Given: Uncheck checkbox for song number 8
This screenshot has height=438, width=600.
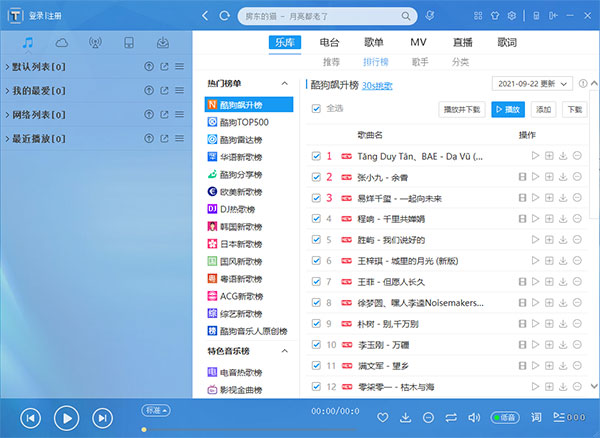Looking at the screenshot, I should coord(316,303).
